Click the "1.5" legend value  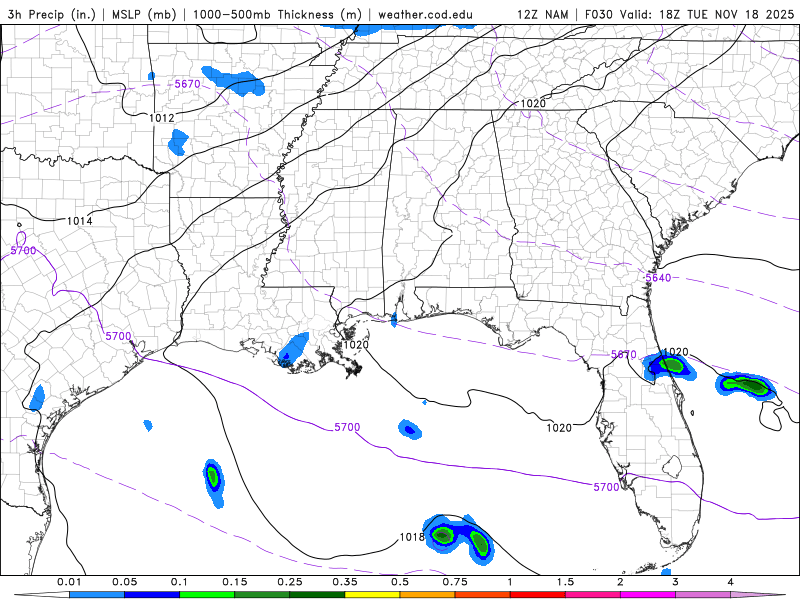565,582
